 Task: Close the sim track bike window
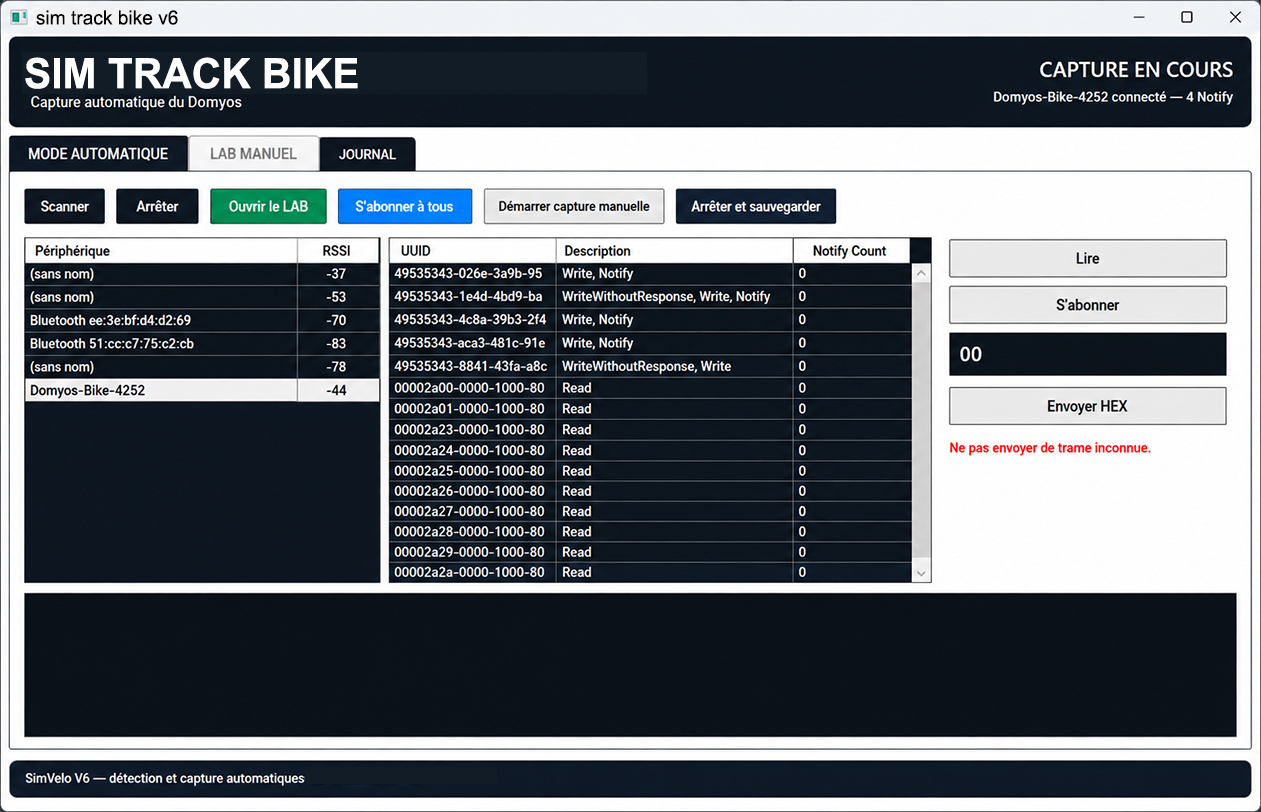coord(1235,17)
